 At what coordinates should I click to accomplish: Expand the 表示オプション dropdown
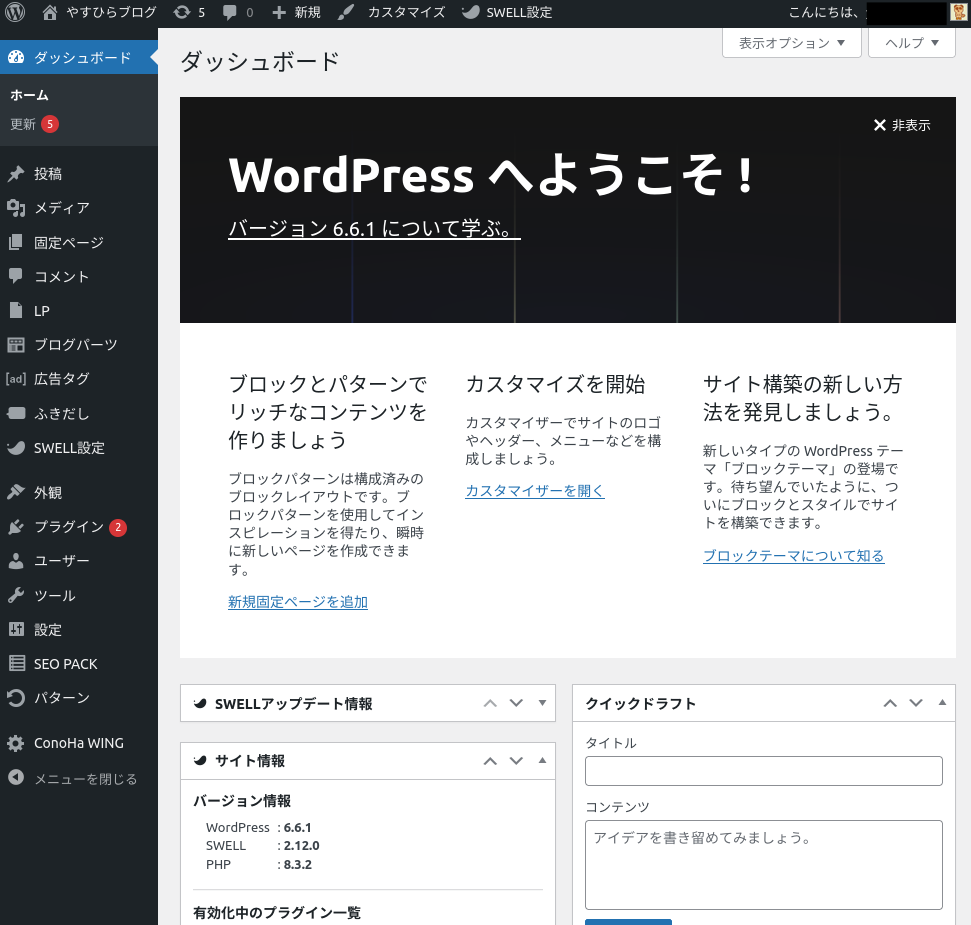point(791,43)
